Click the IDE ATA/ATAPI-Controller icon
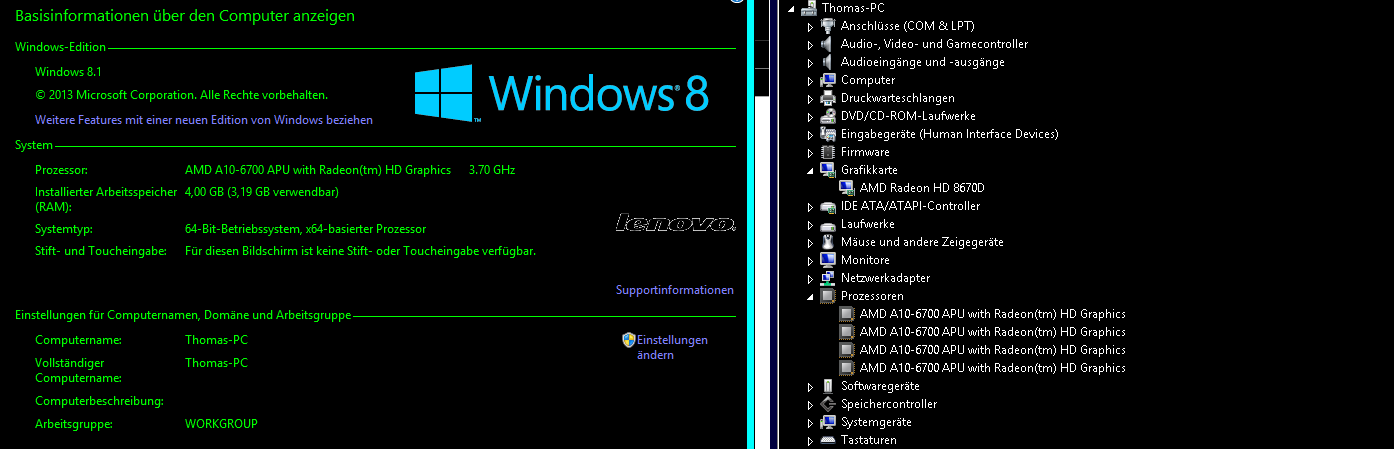Image resolution: width=1394 pixels, height=449 pixels. [827, 206]
